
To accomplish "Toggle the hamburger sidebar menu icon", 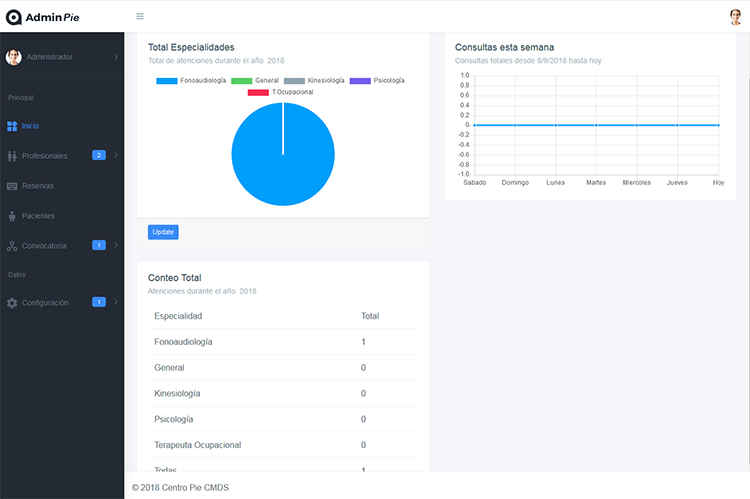I will coord(140,16).
